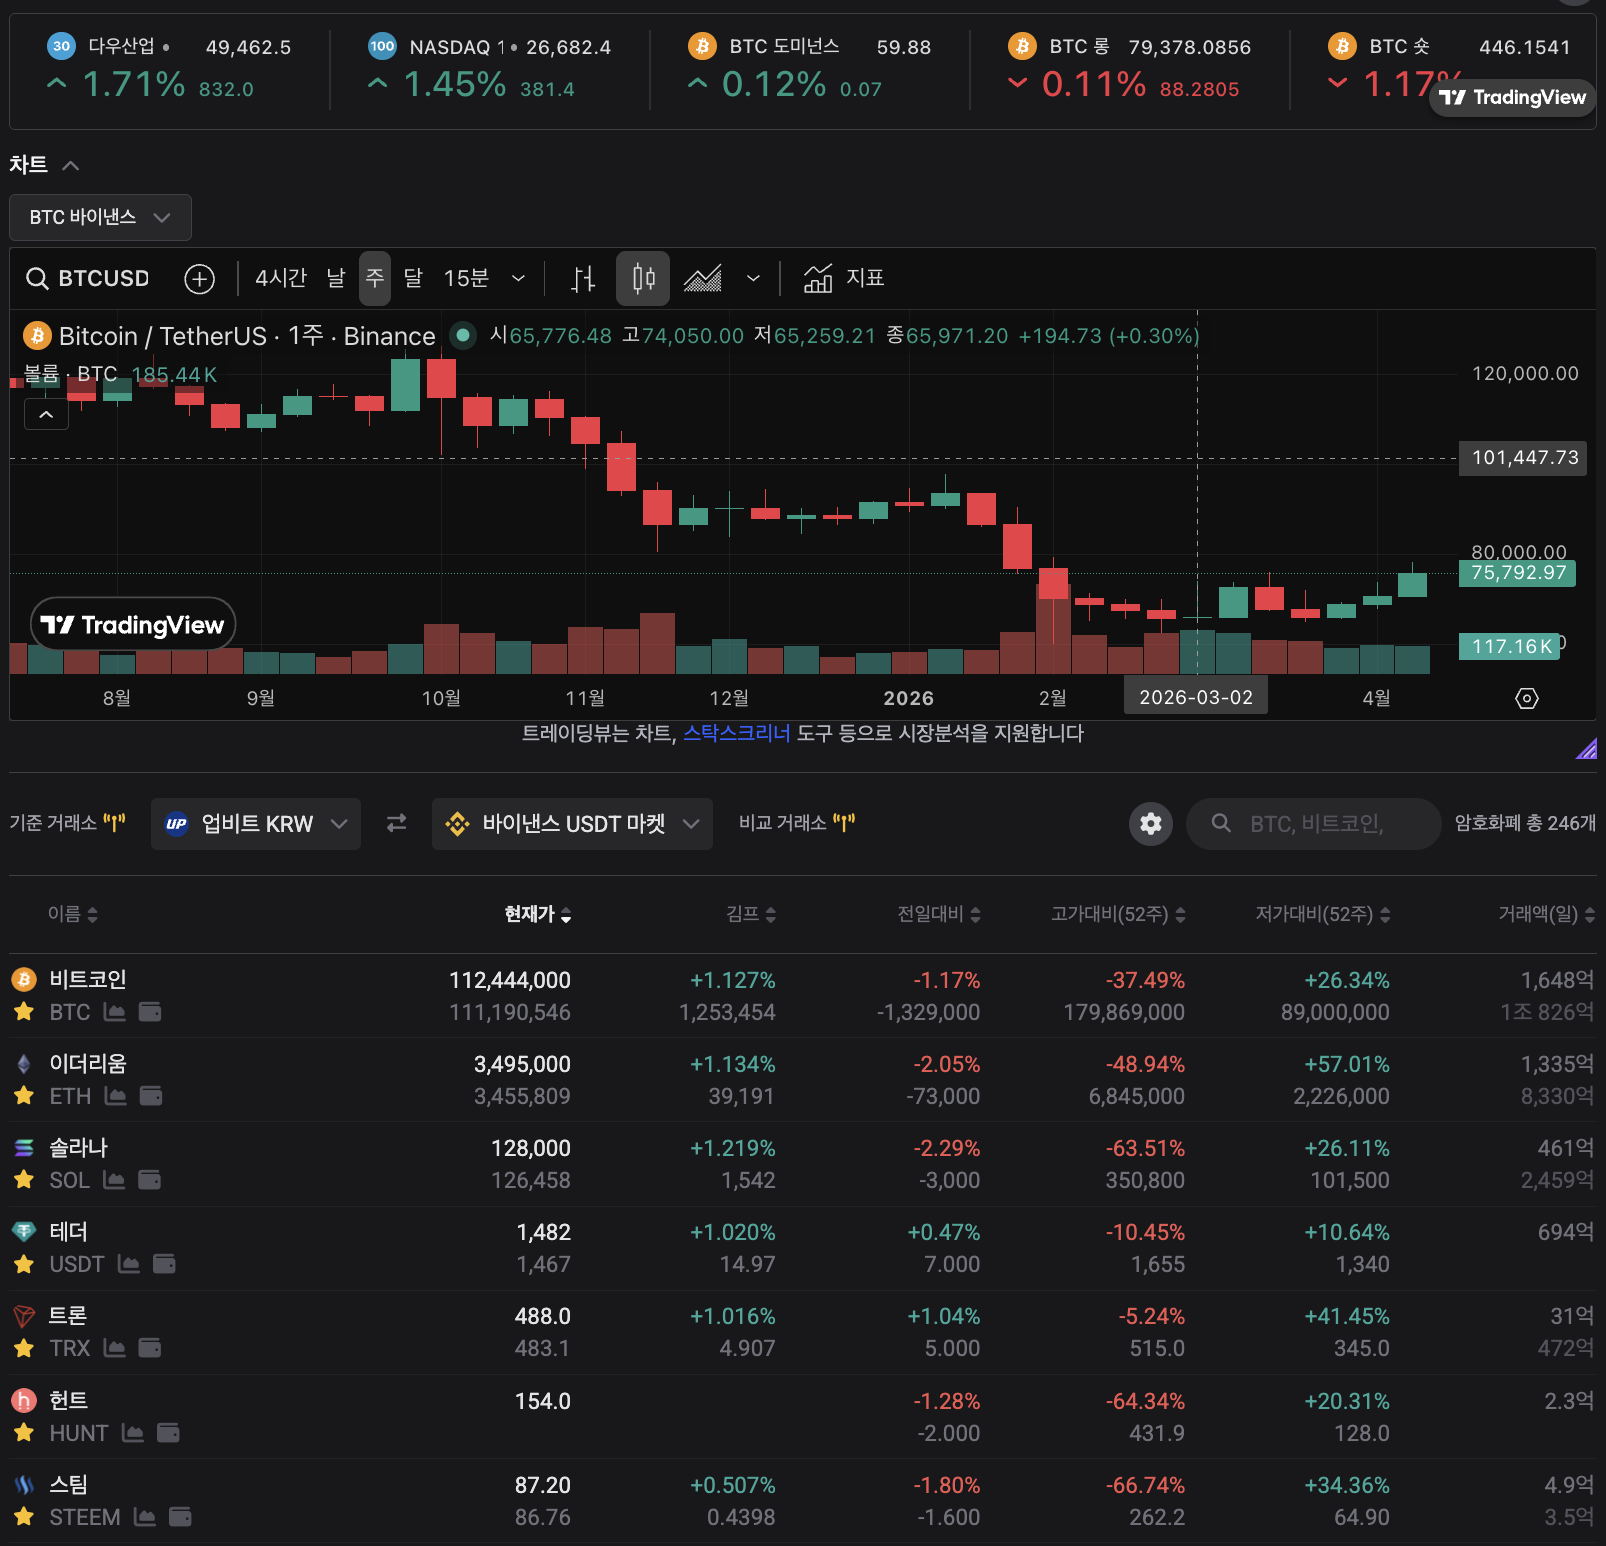Toggle the favorite star for HUNT
Screen dimensions: 1606x1546
(x=24, y=1433)
